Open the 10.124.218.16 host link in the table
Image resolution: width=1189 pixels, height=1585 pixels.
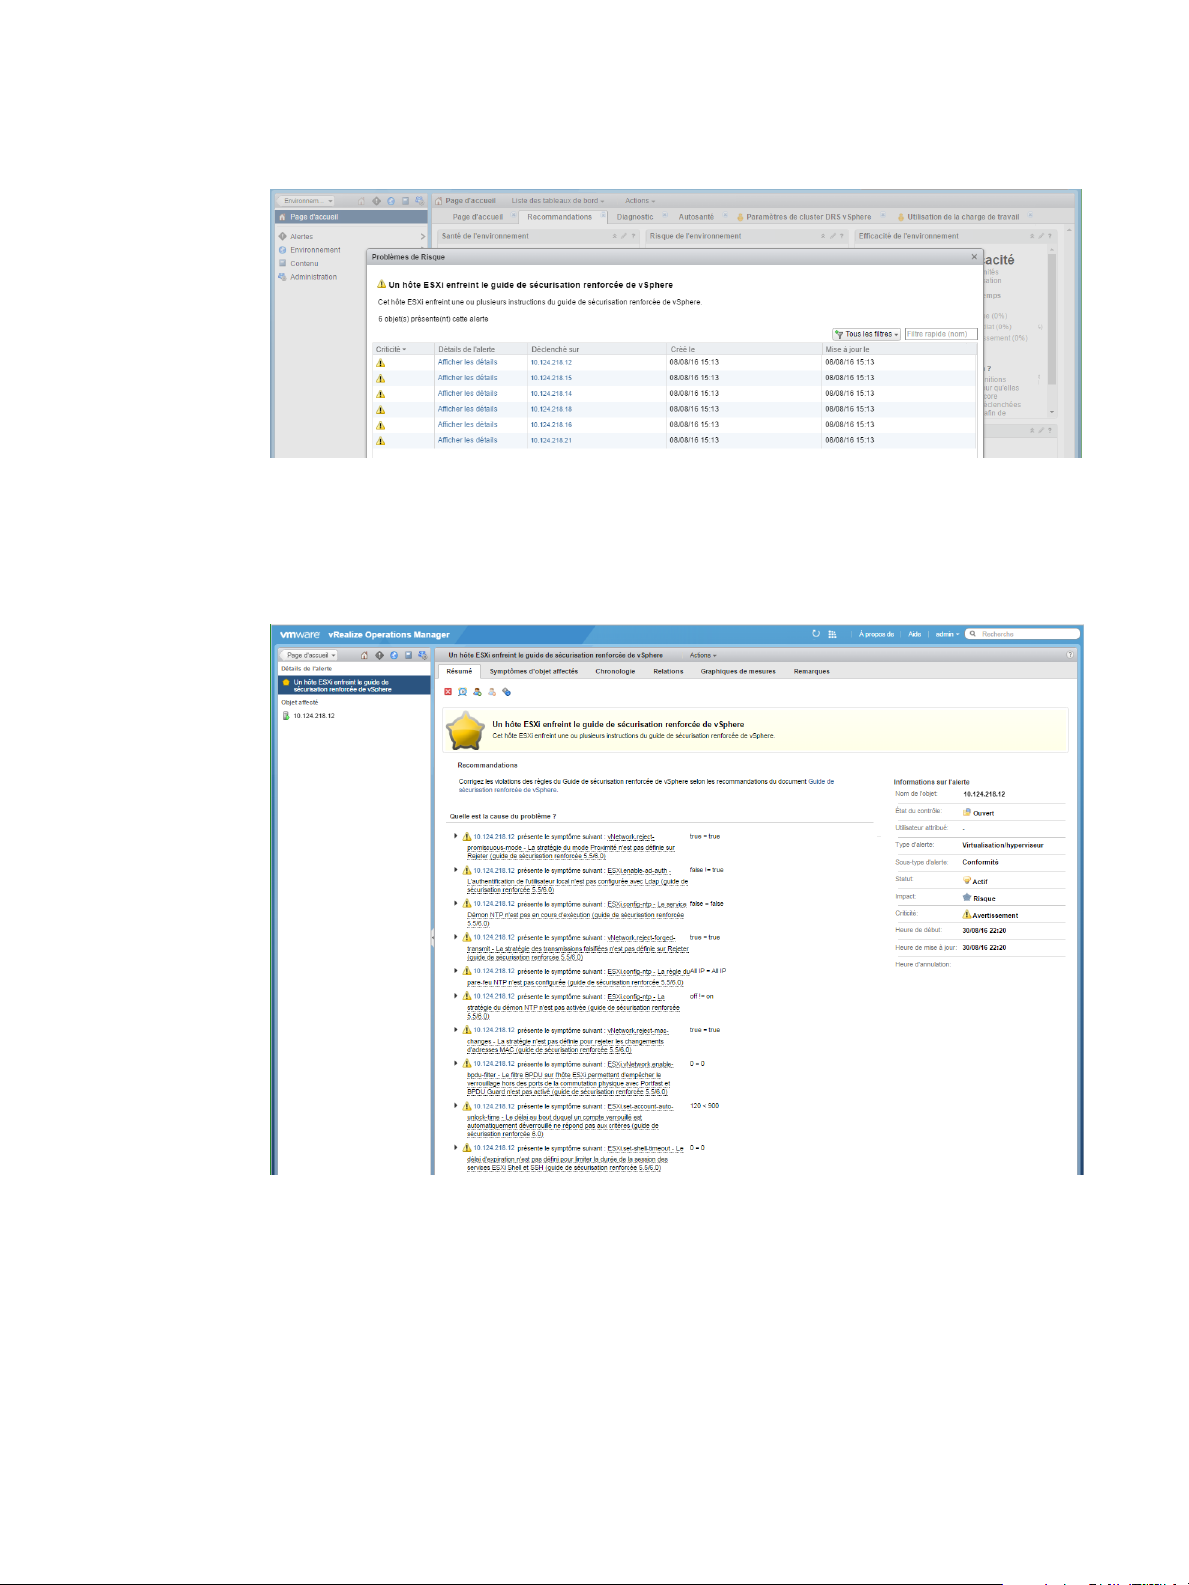(551, 425)
